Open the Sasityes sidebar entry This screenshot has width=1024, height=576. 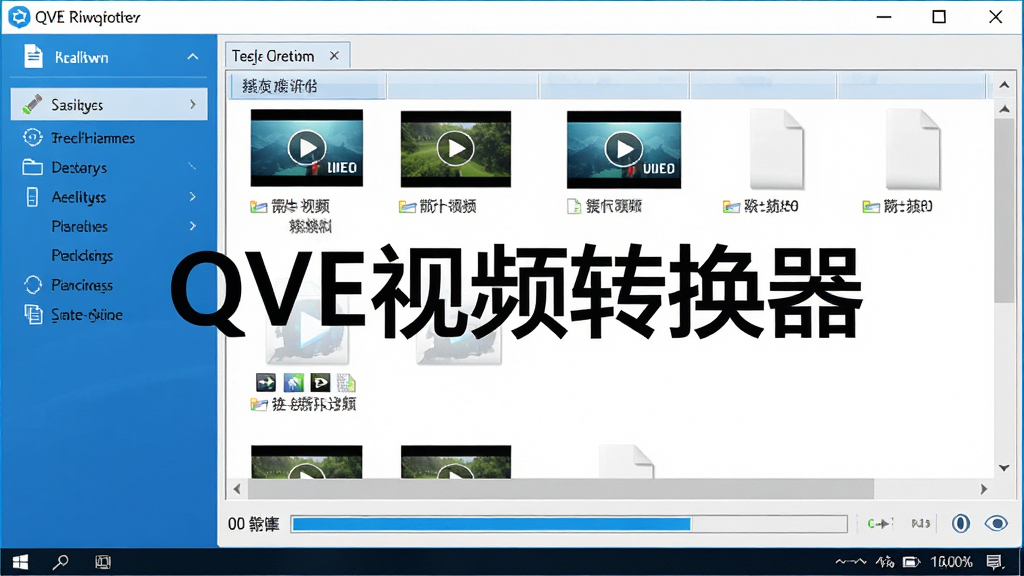coord(109,104)
